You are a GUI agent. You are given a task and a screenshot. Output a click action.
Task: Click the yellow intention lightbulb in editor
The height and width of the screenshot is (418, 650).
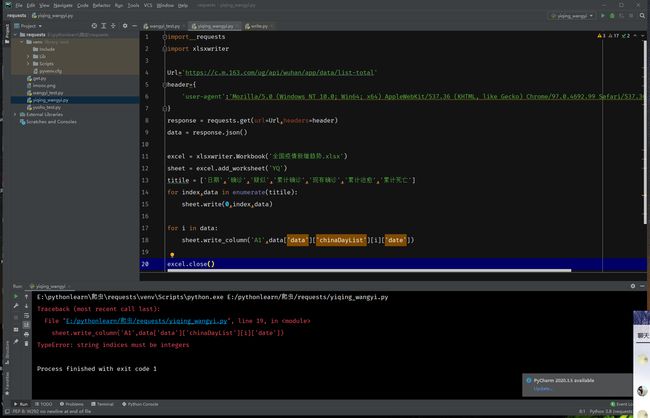(x=172, y=254)
